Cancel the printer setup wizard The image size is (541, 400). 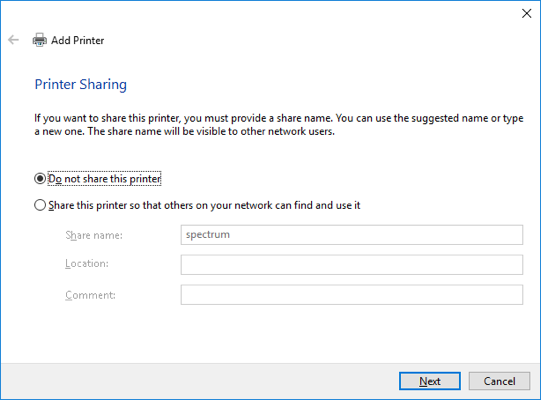coord(499,381)
